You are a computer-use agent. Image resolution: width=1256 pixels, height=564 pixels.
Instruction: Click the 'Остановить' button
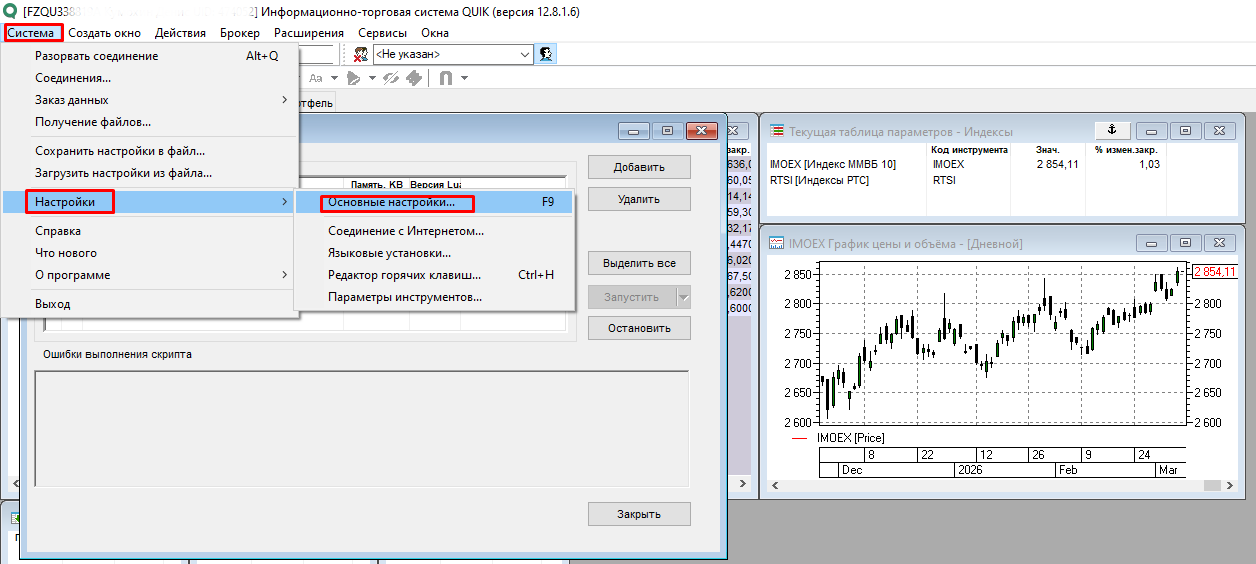(x=639, y=328)
